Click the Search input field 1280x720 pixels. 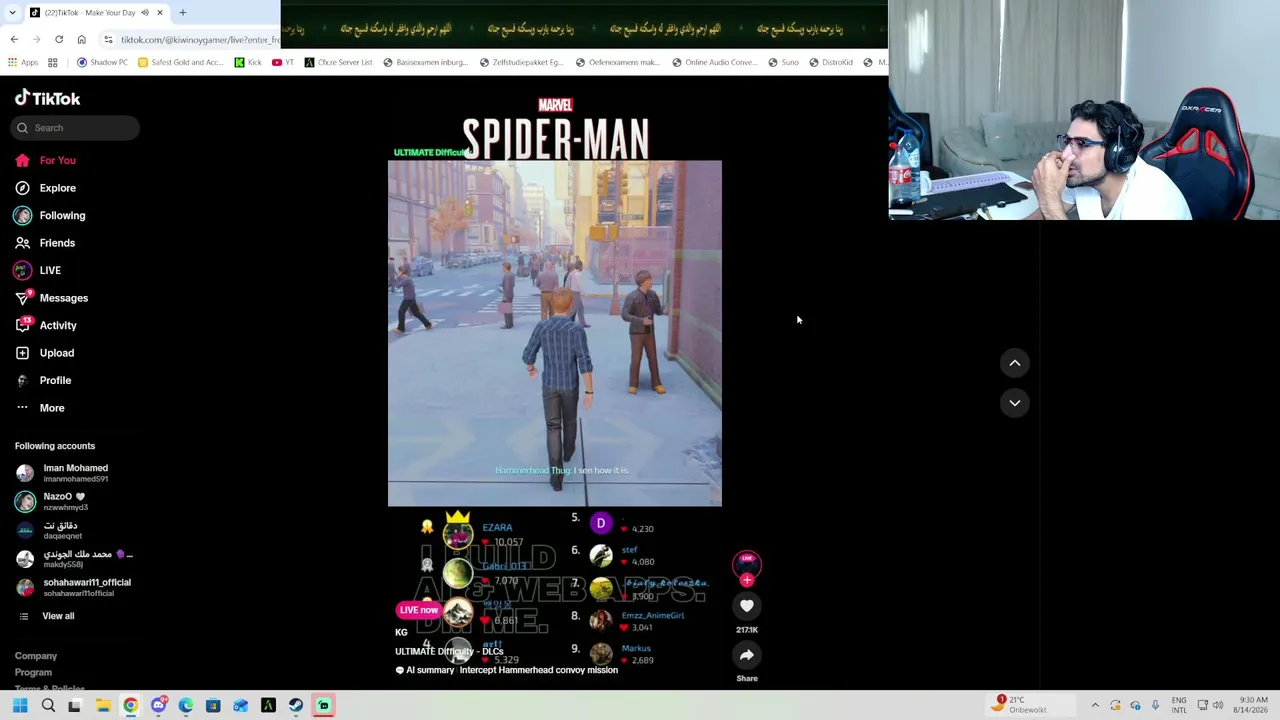tap(76, 128)
